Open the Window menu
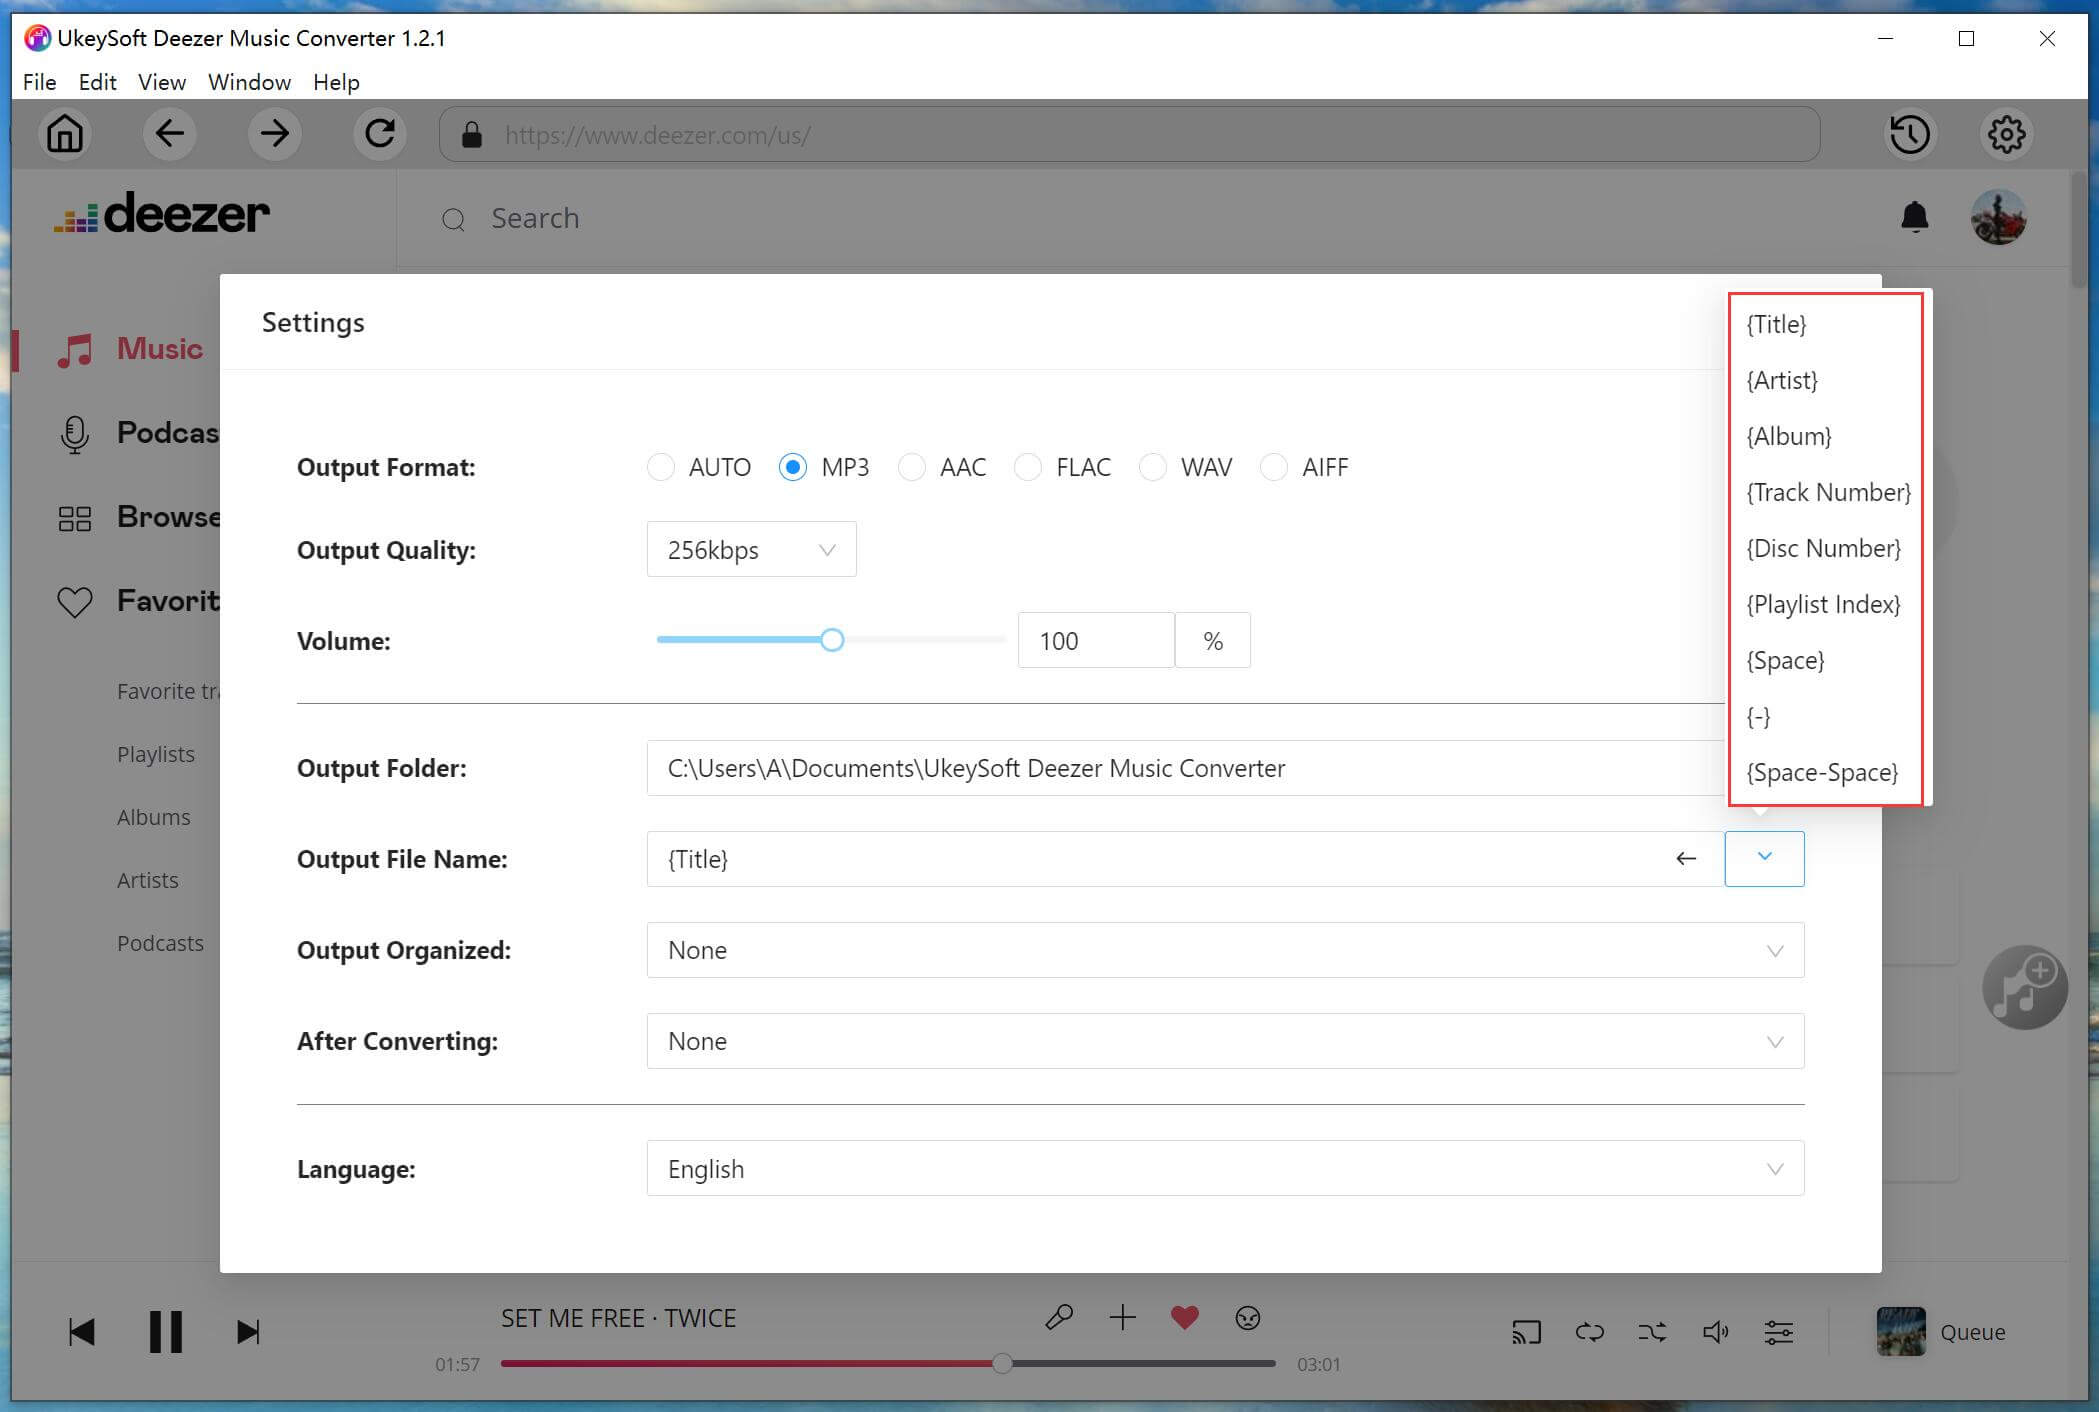This screenshot has height=1412, width=2099. (249, 82)
